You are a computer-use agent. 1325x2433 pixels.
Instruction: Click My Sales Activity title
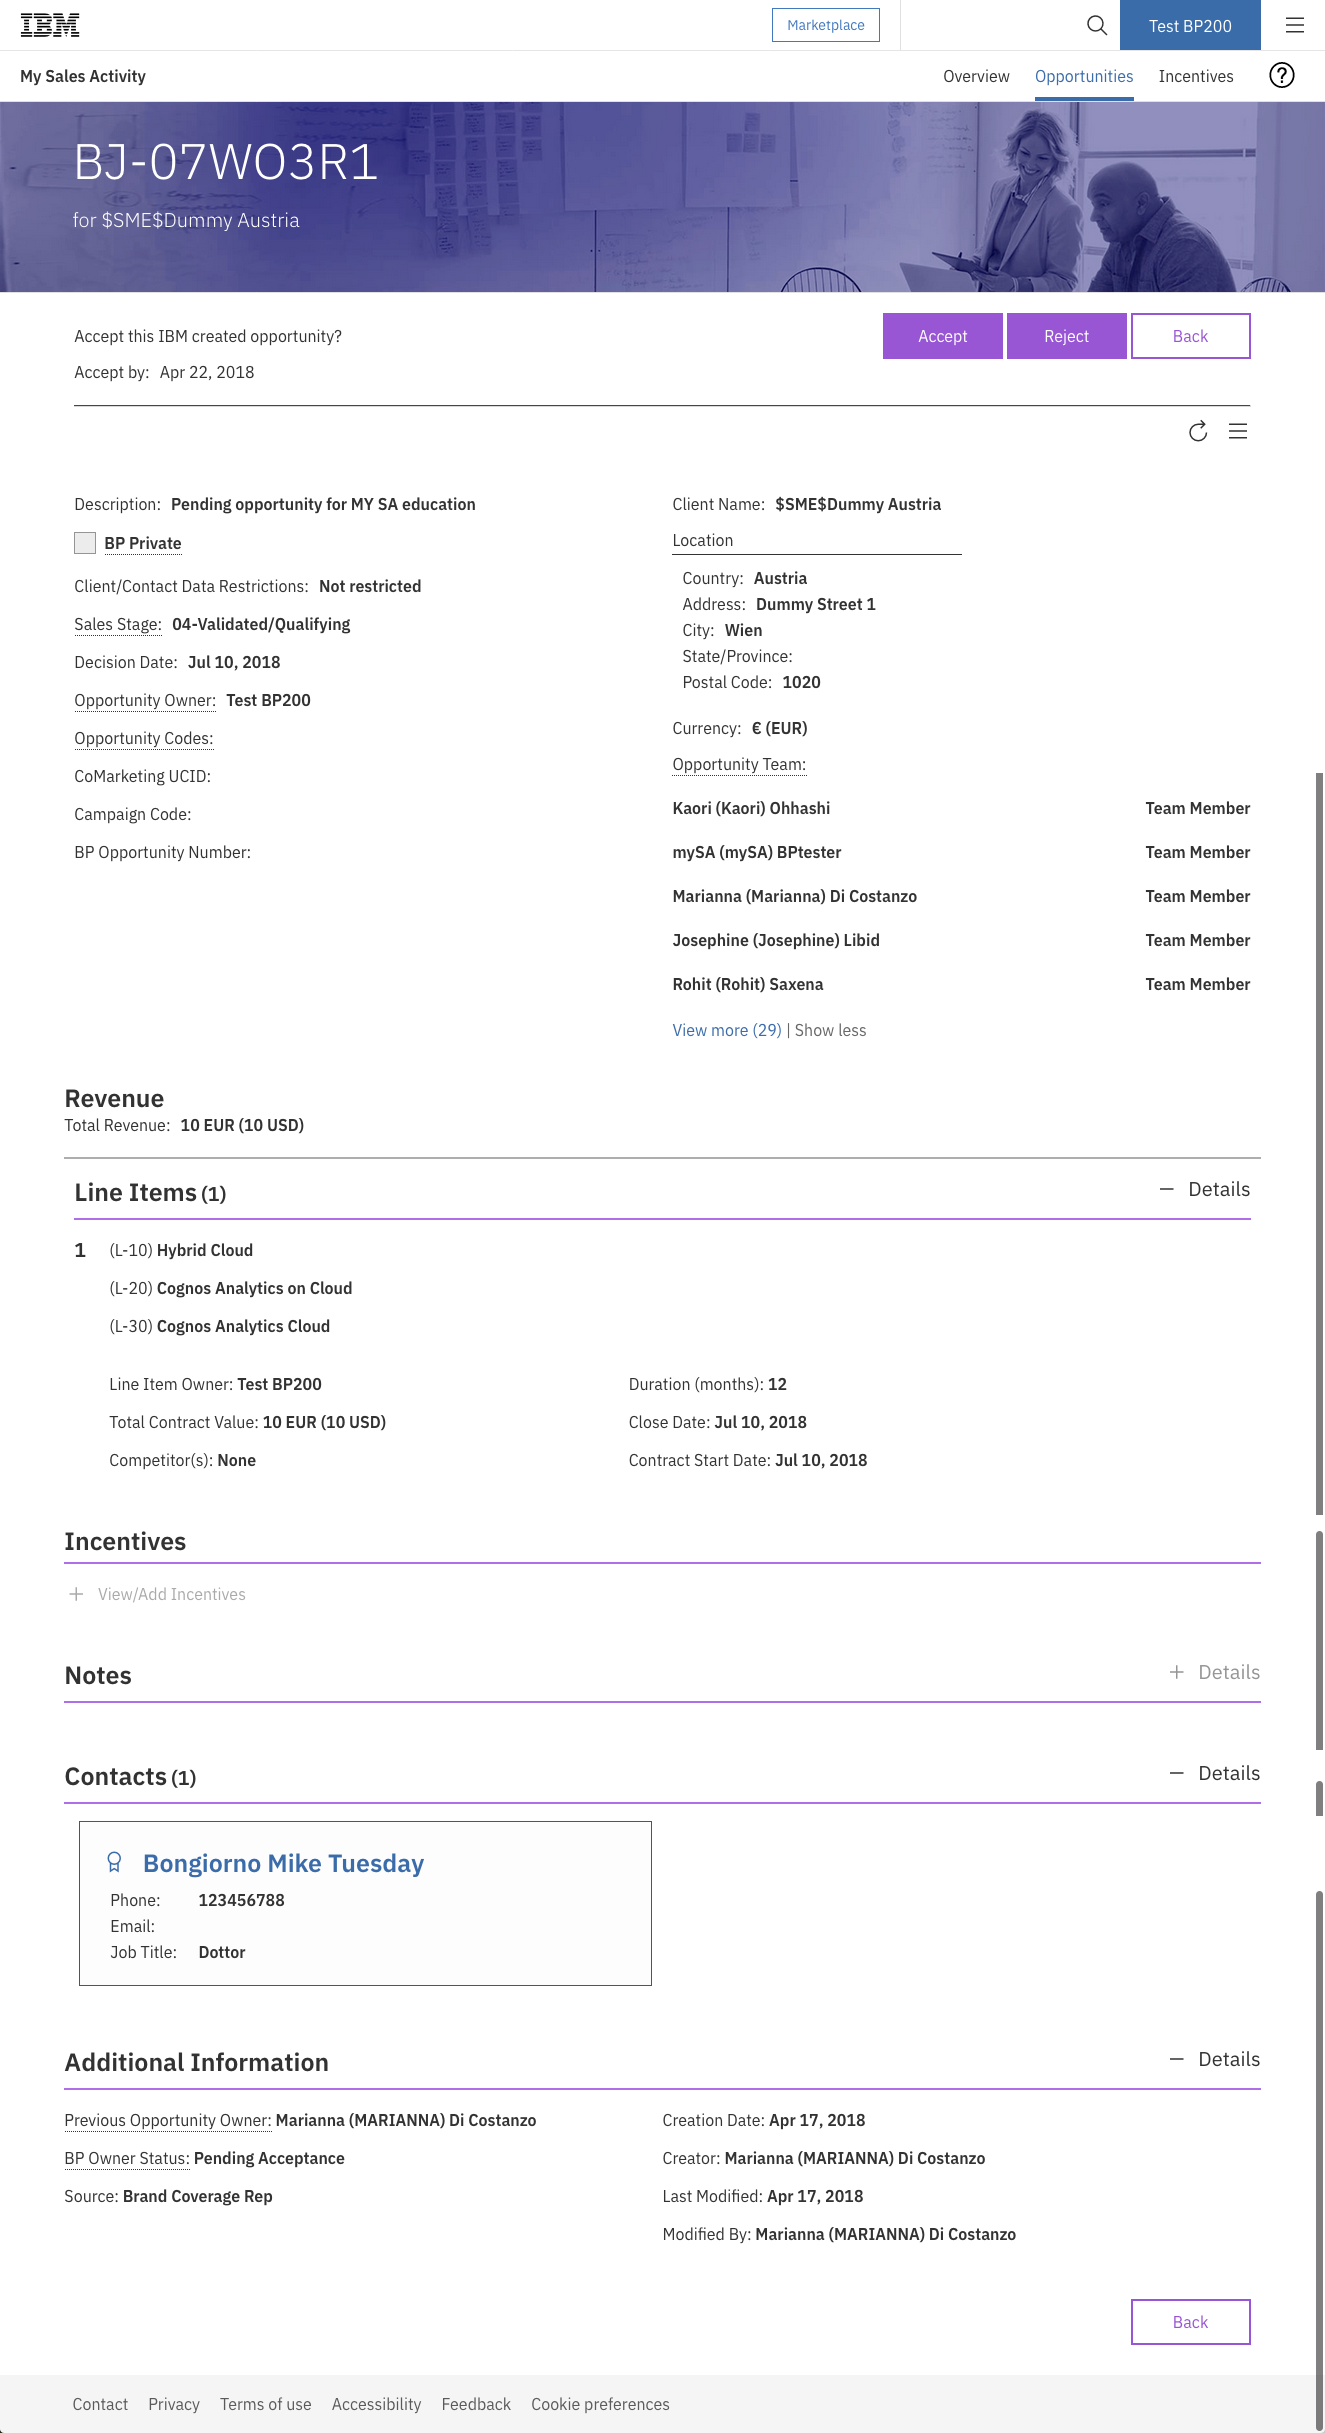pos(83,76)
